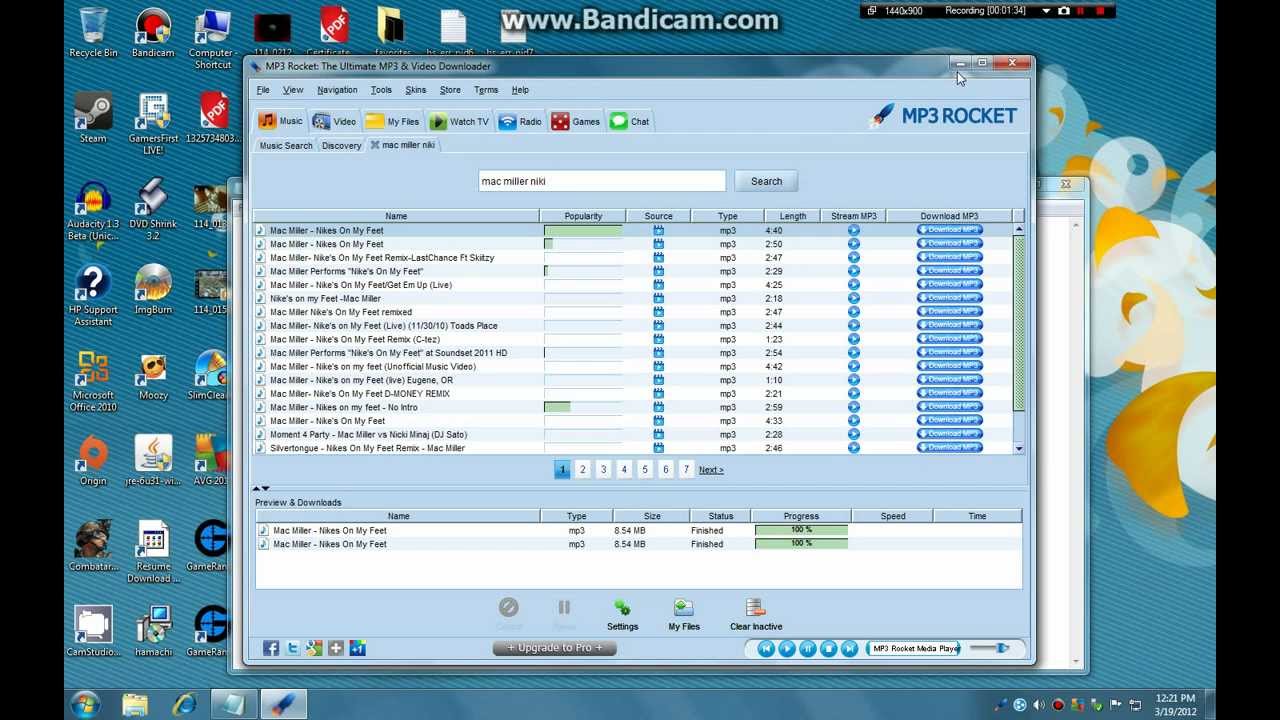Image resolution: width=1280 pixels, height=720 pixels.
Task: Click the media player play button
Action: pos(787,648)
